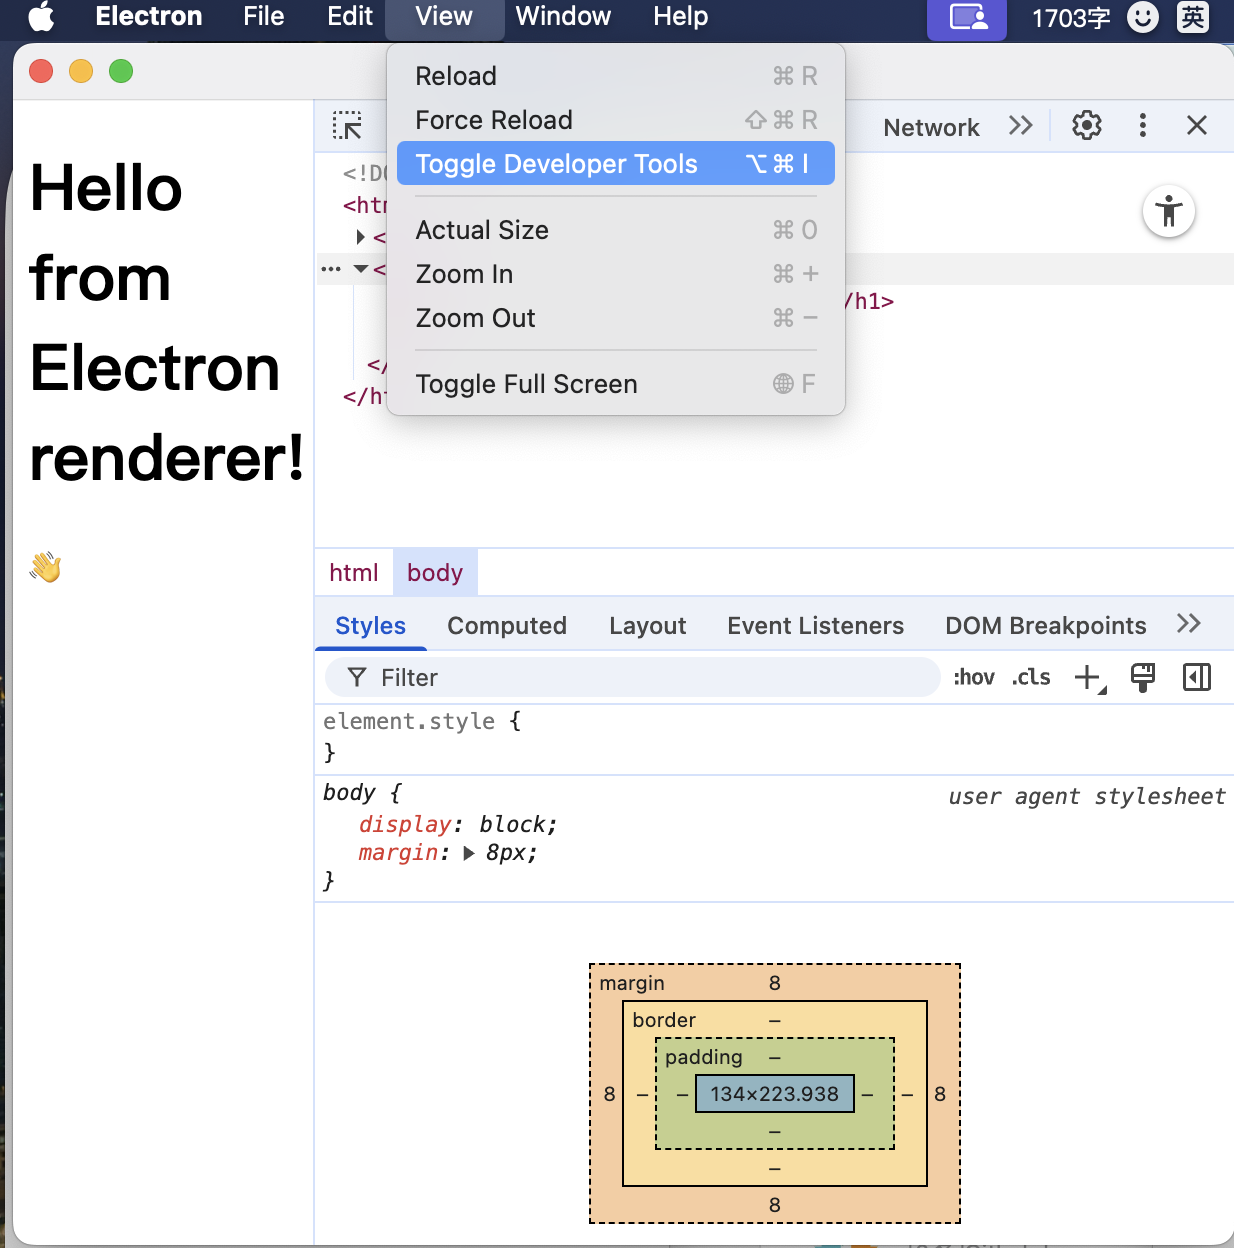The image size is (1234, 1248).
Task: Open the File menu
Action: [x=263, y=17]
